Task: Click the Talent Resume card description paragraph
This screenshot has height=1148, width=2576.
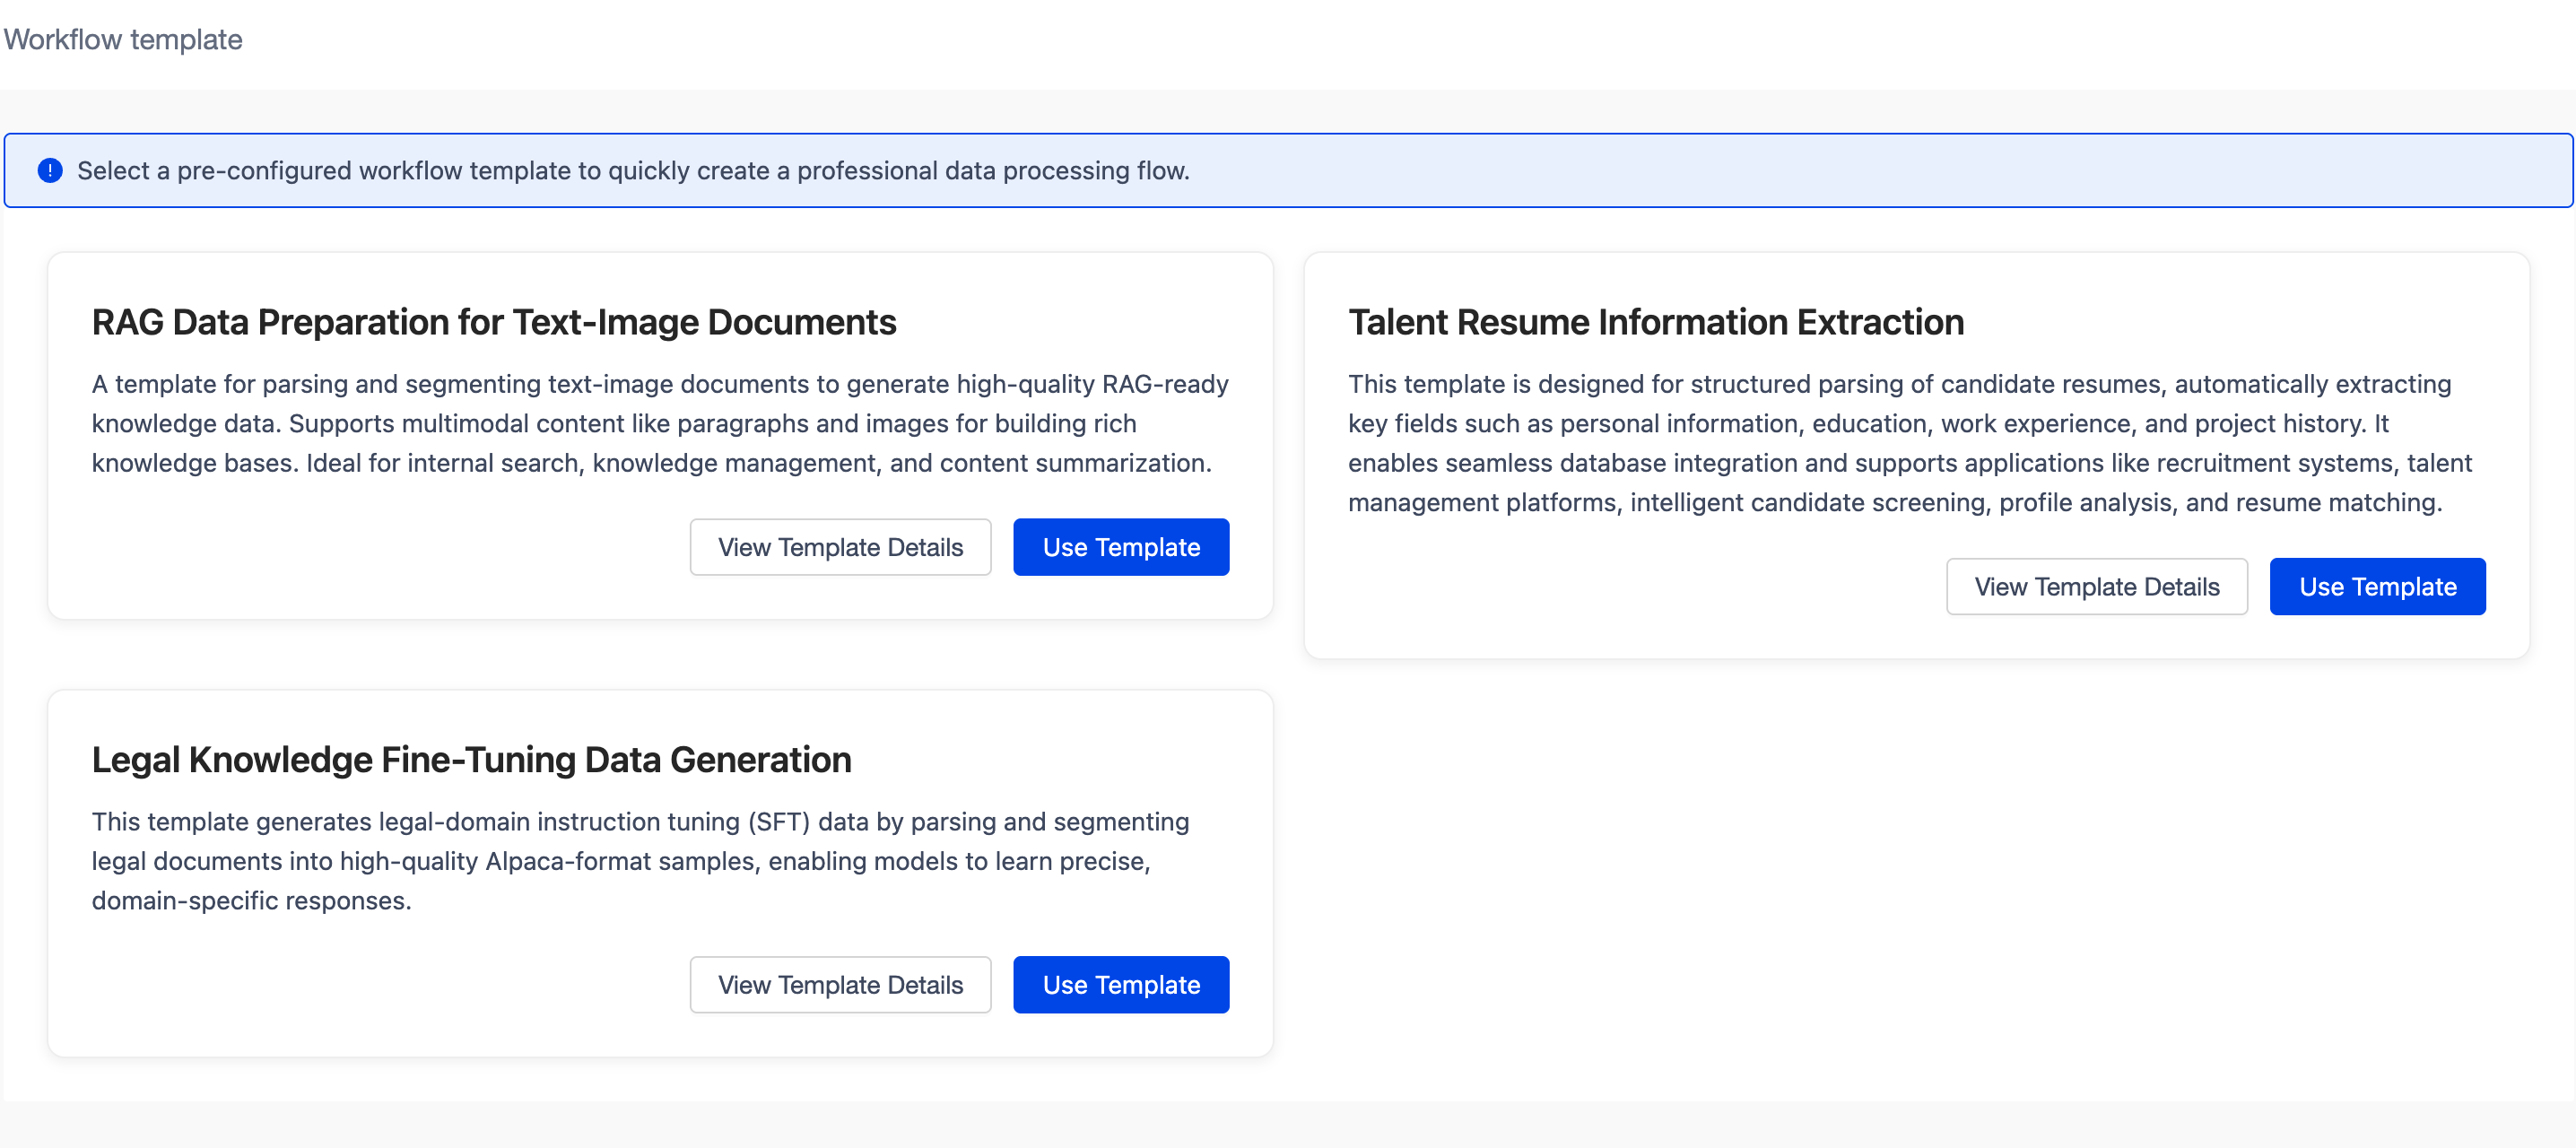Action: (x=1908, y=443)
